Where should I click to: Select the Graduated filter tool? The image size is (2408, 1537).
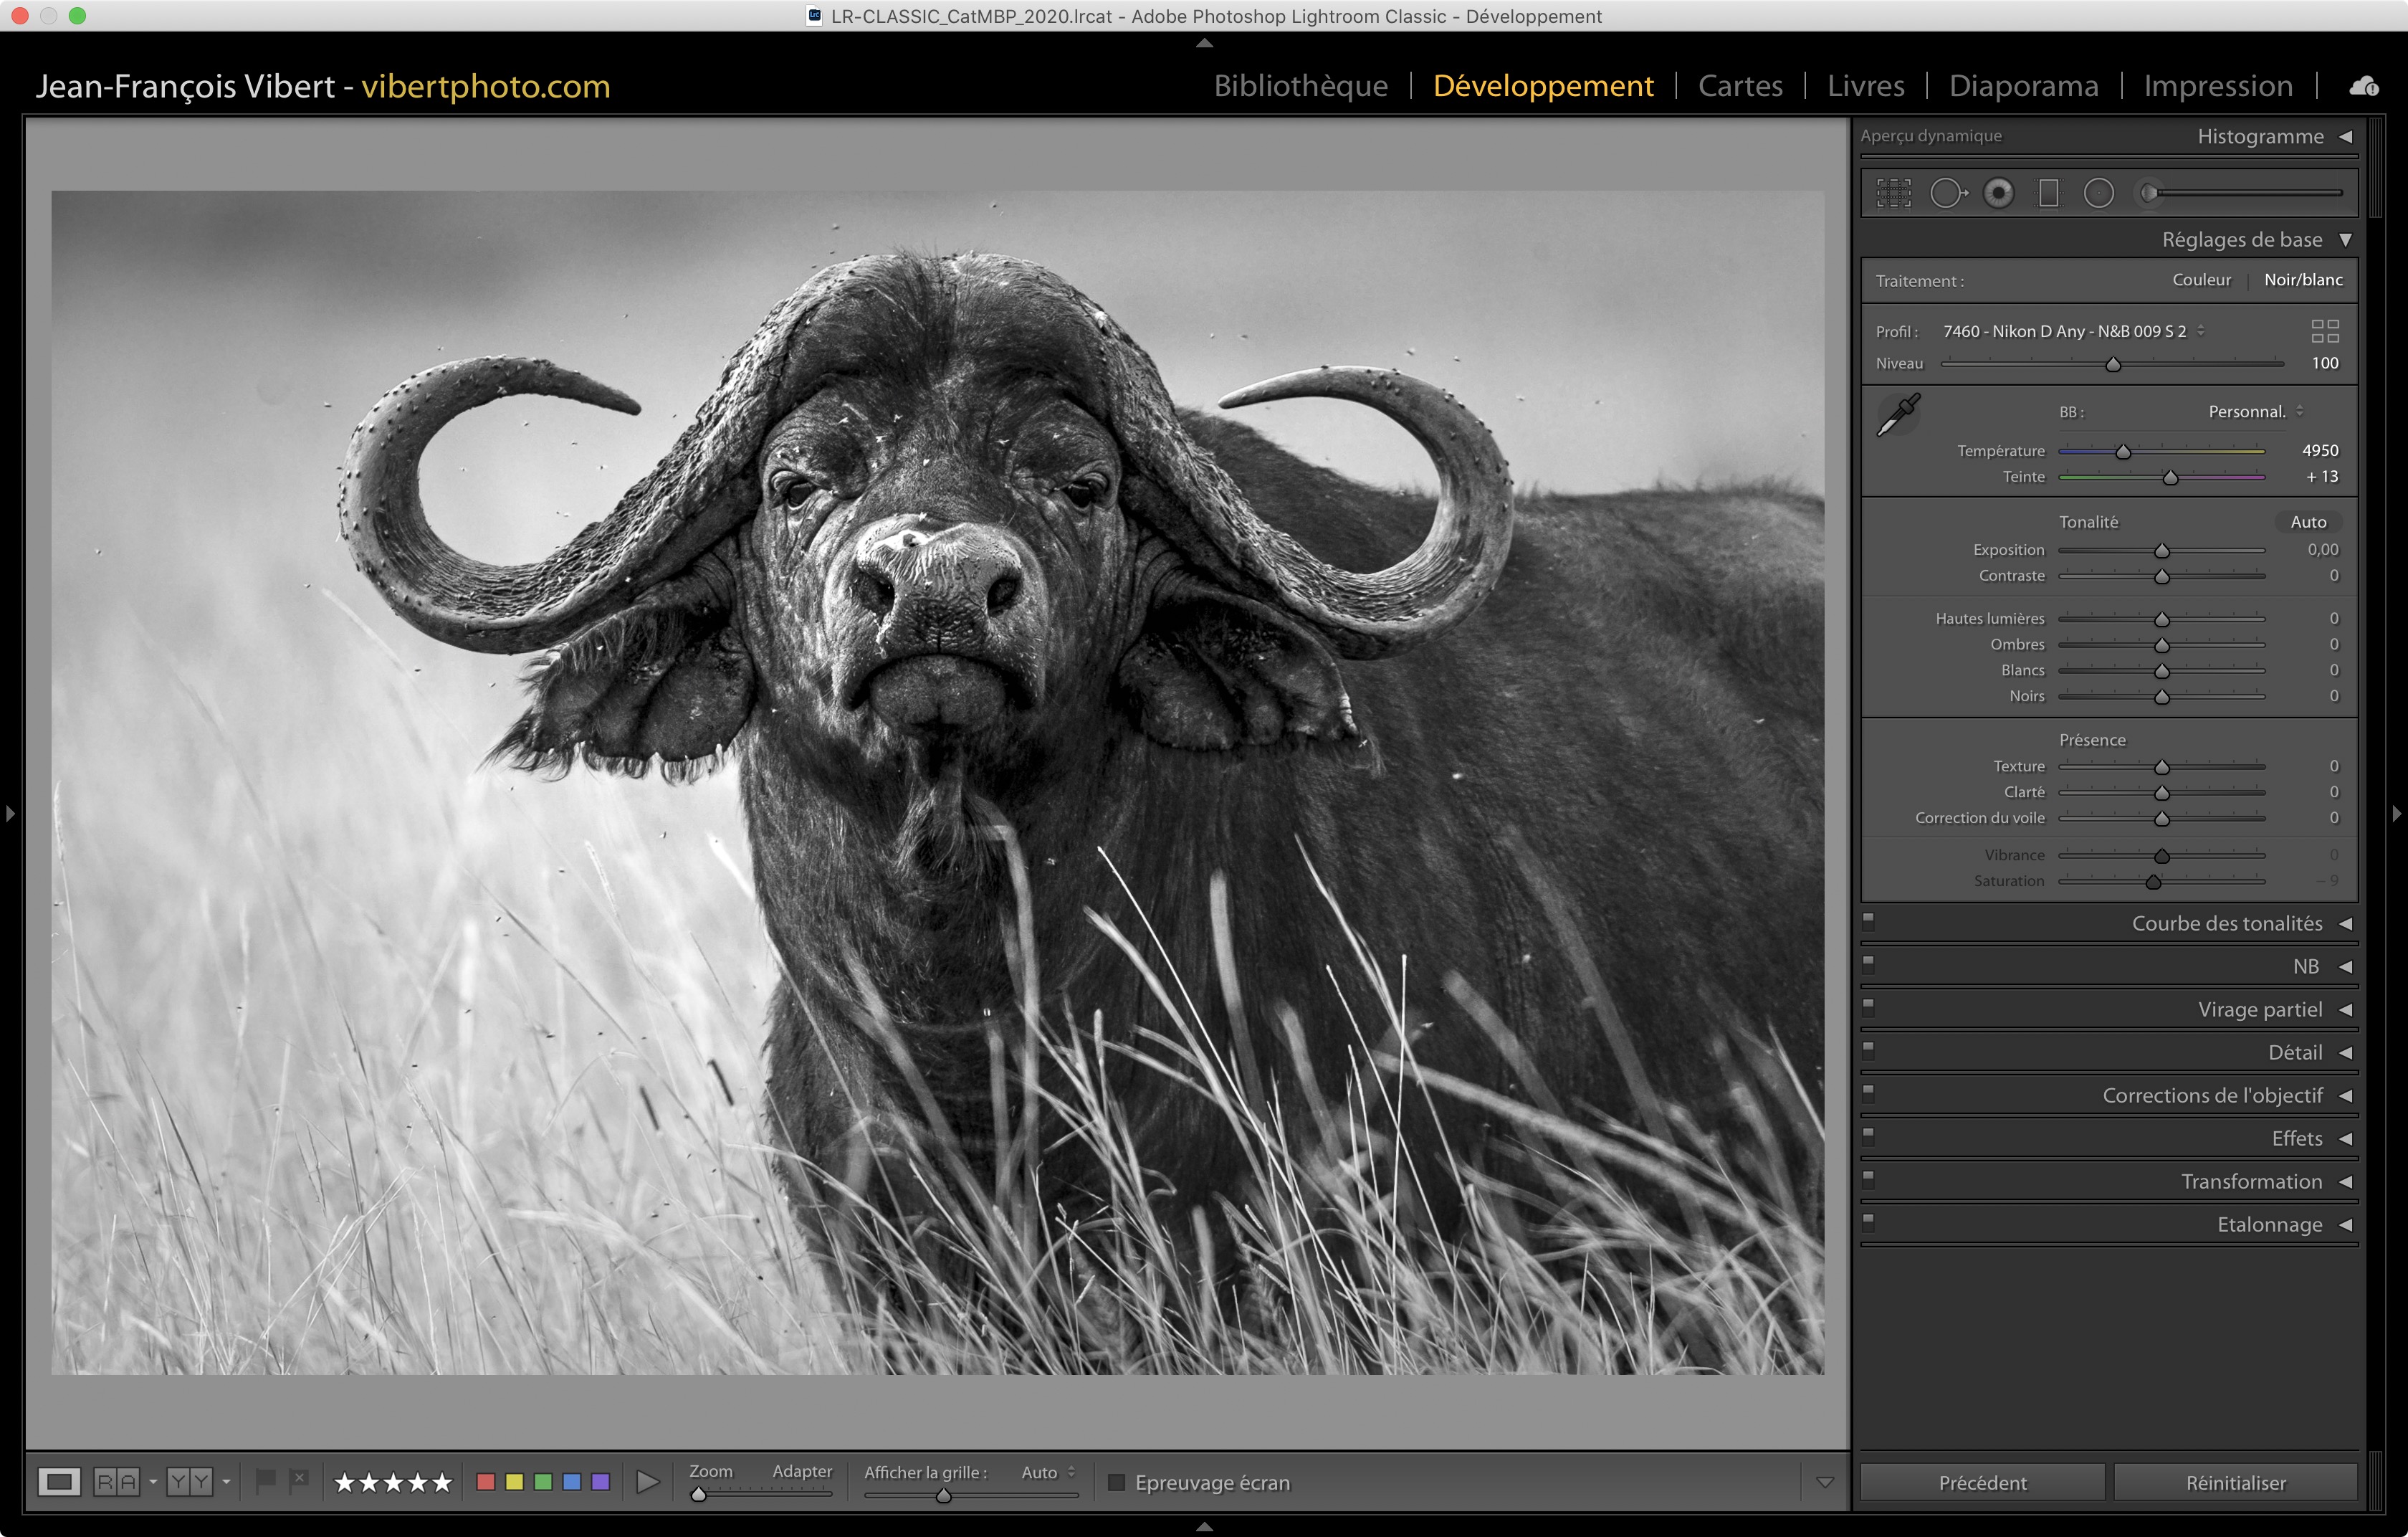click(x=2048, y=193)
